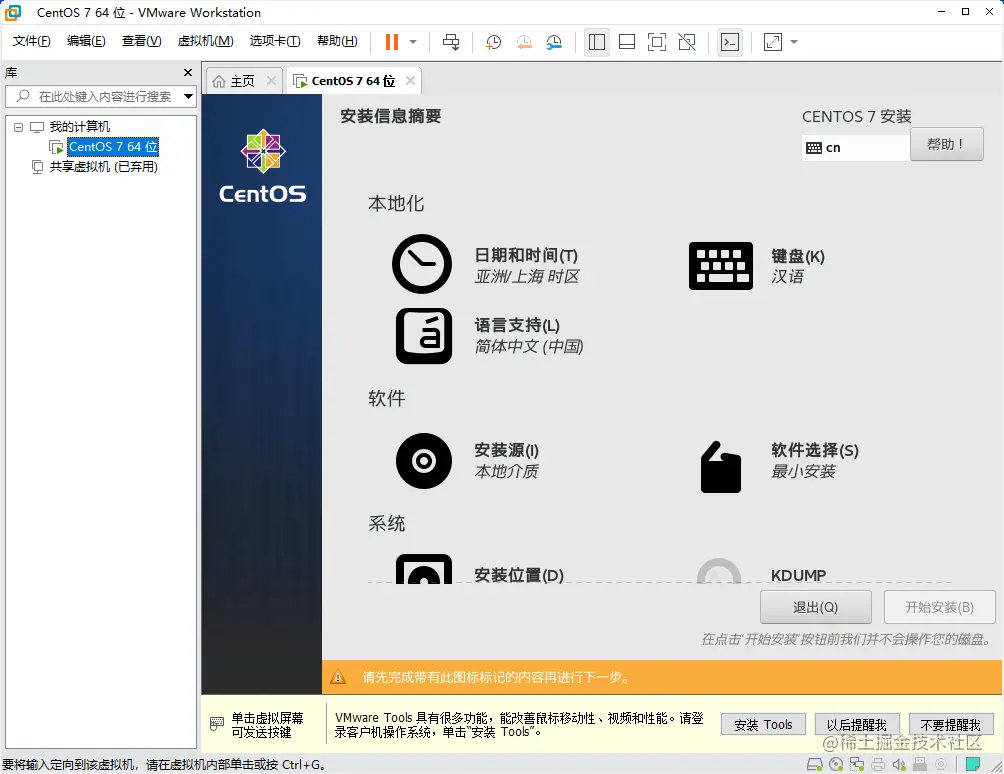Viewport: 1004px width, 774px height.
Task: Open 日期和时间(T) clock icon
Action: 422,264
